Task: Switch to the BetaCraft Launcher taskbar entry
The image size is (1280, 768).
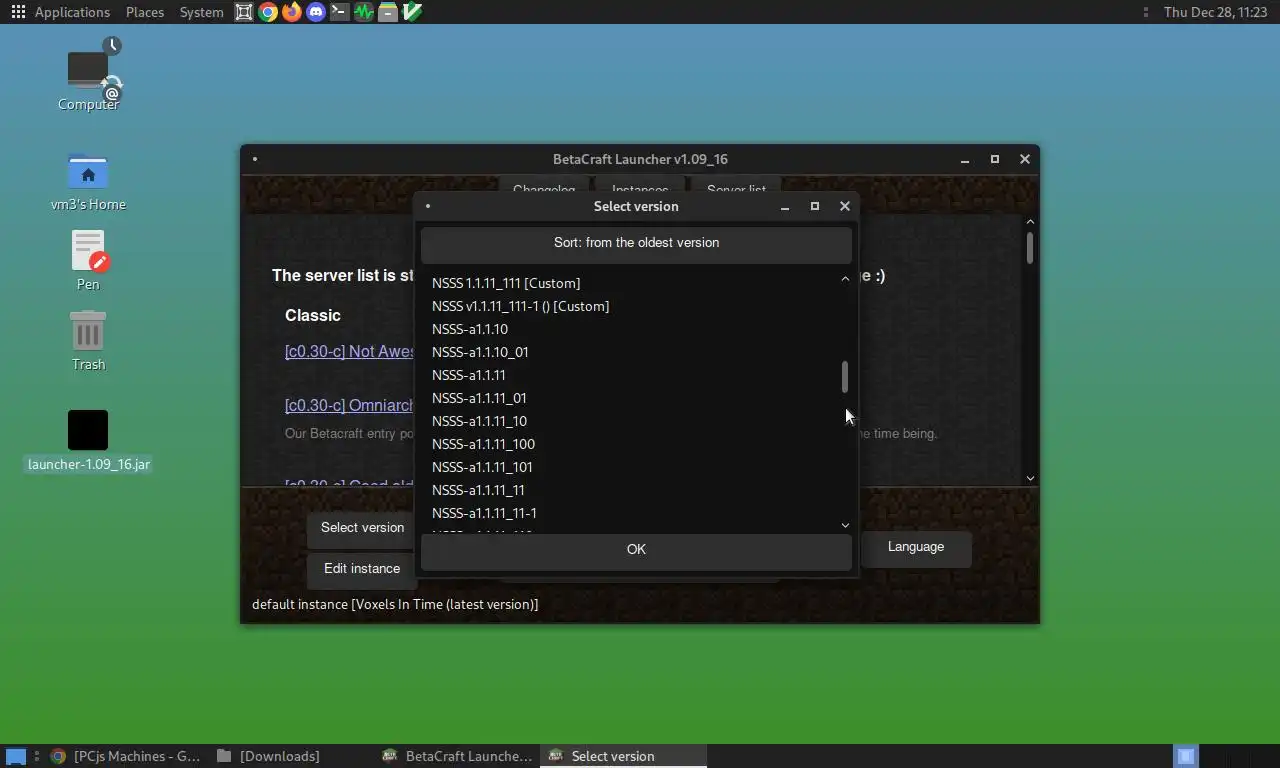Action: pos(458,756)
